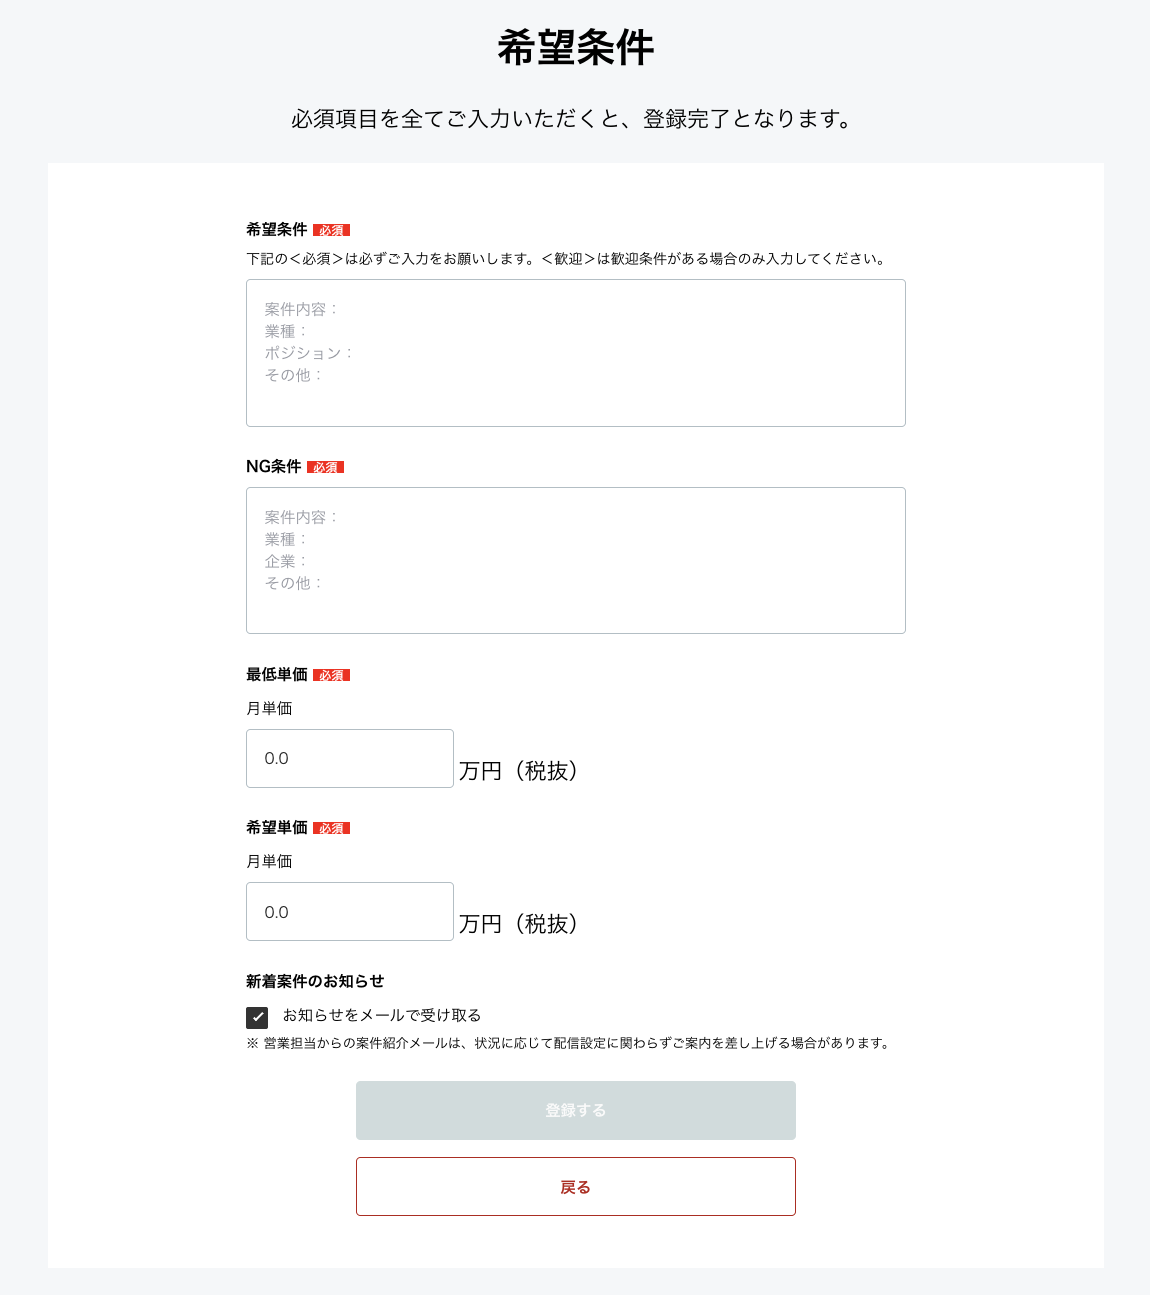
Task: Uncheck the email notification checkbox
Action: (x=257, y=1017)
